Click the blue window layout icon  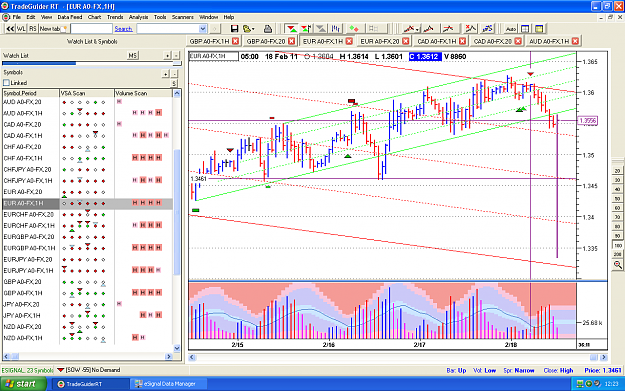(525, 29)
